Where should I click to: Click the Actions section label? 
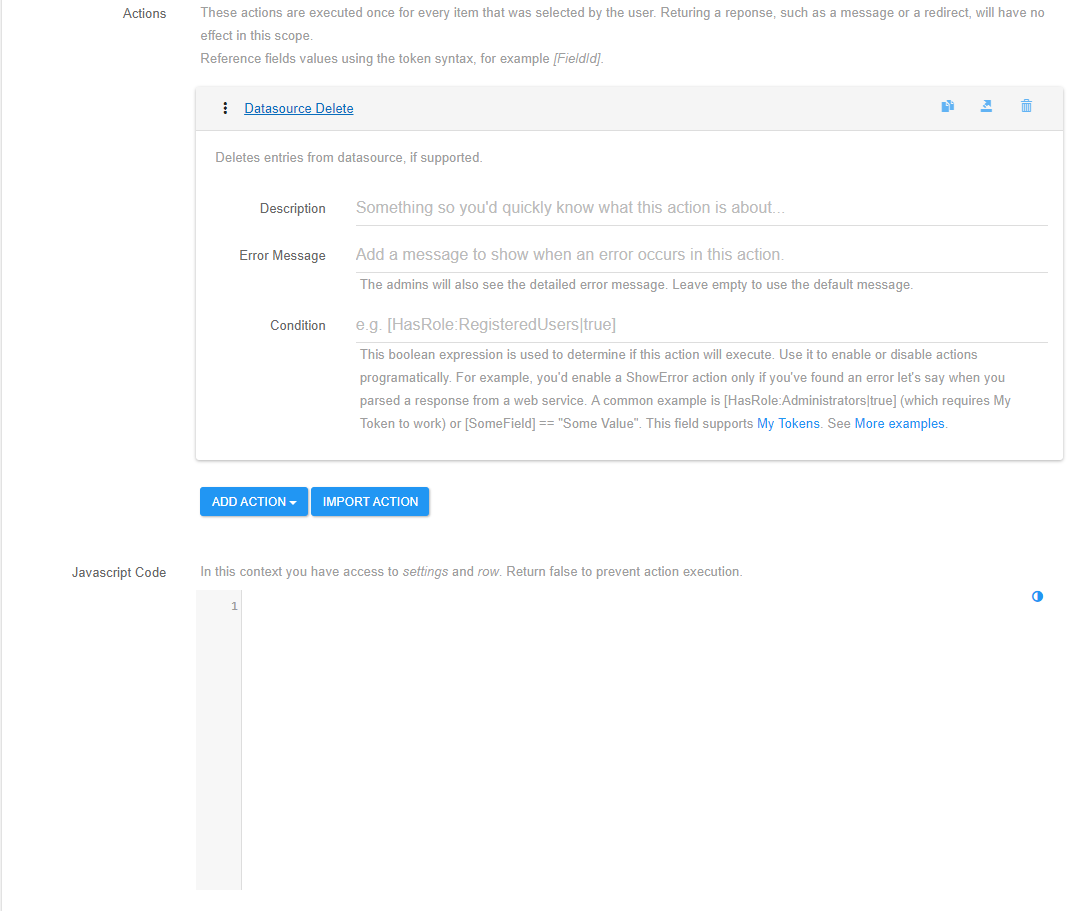coord(145,14)
